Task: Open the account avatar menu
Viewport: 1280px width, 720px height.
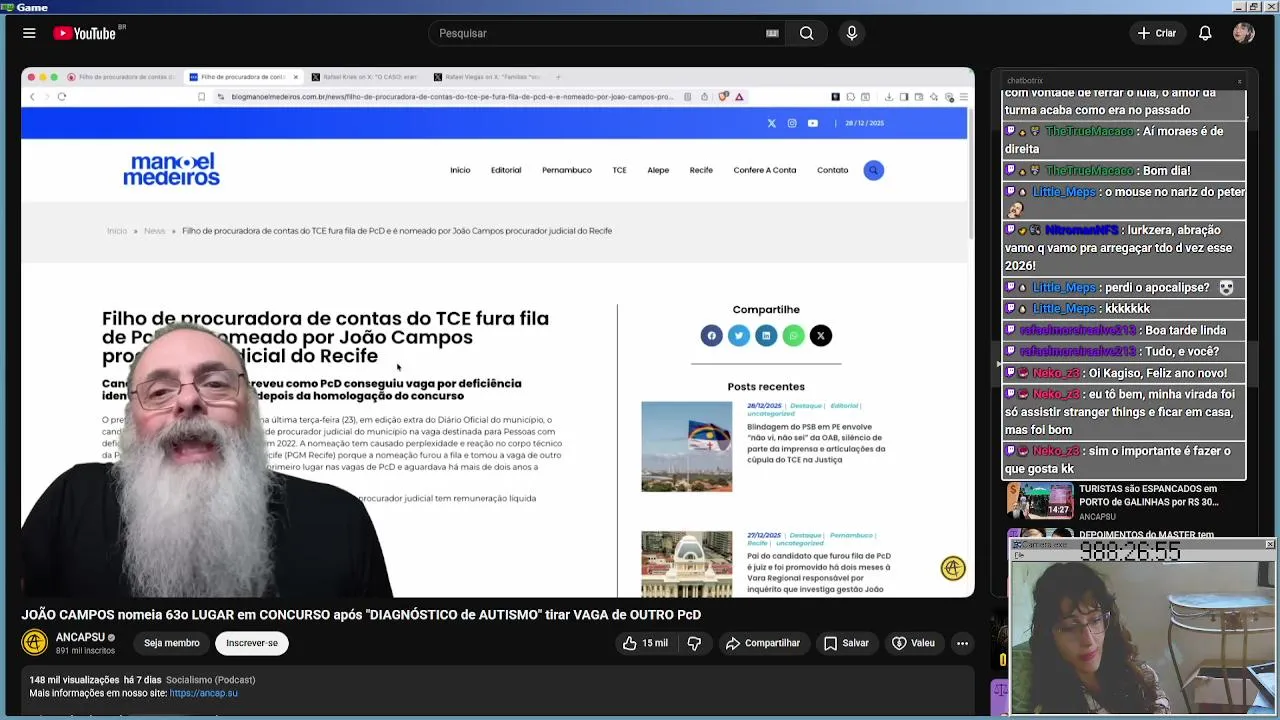Action: 1244,33
